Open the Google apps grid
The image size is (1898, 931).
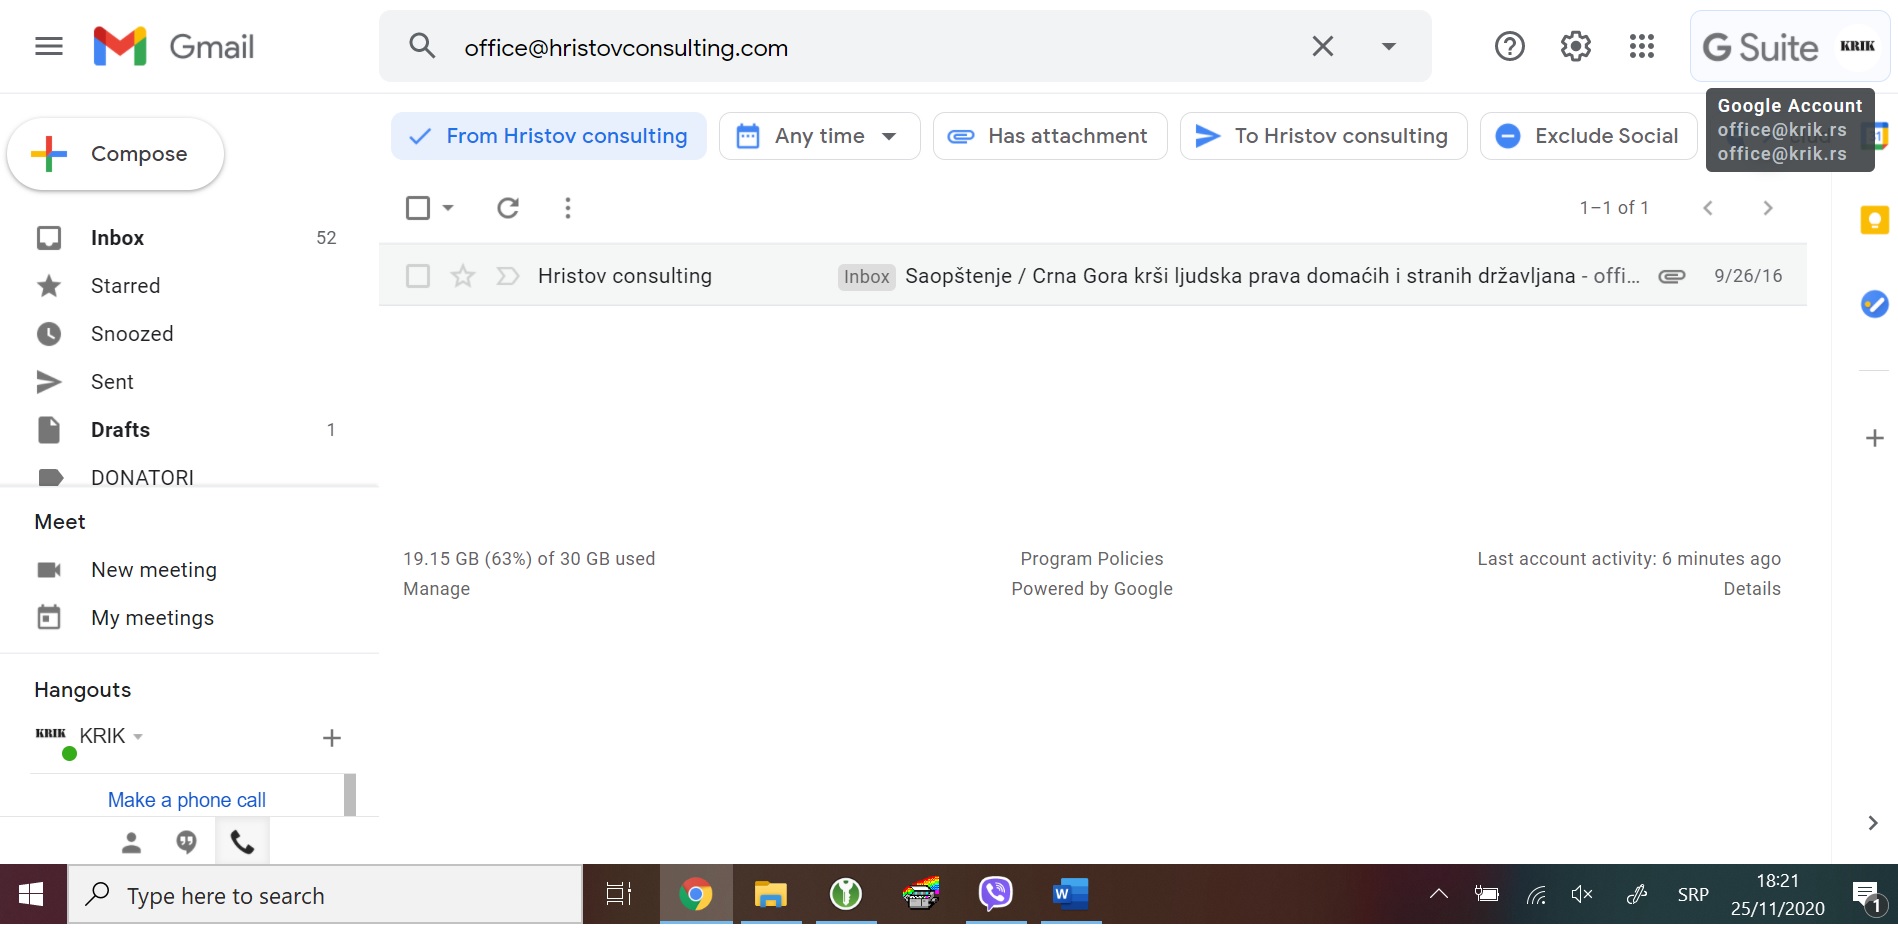[x=1641, y=47]
